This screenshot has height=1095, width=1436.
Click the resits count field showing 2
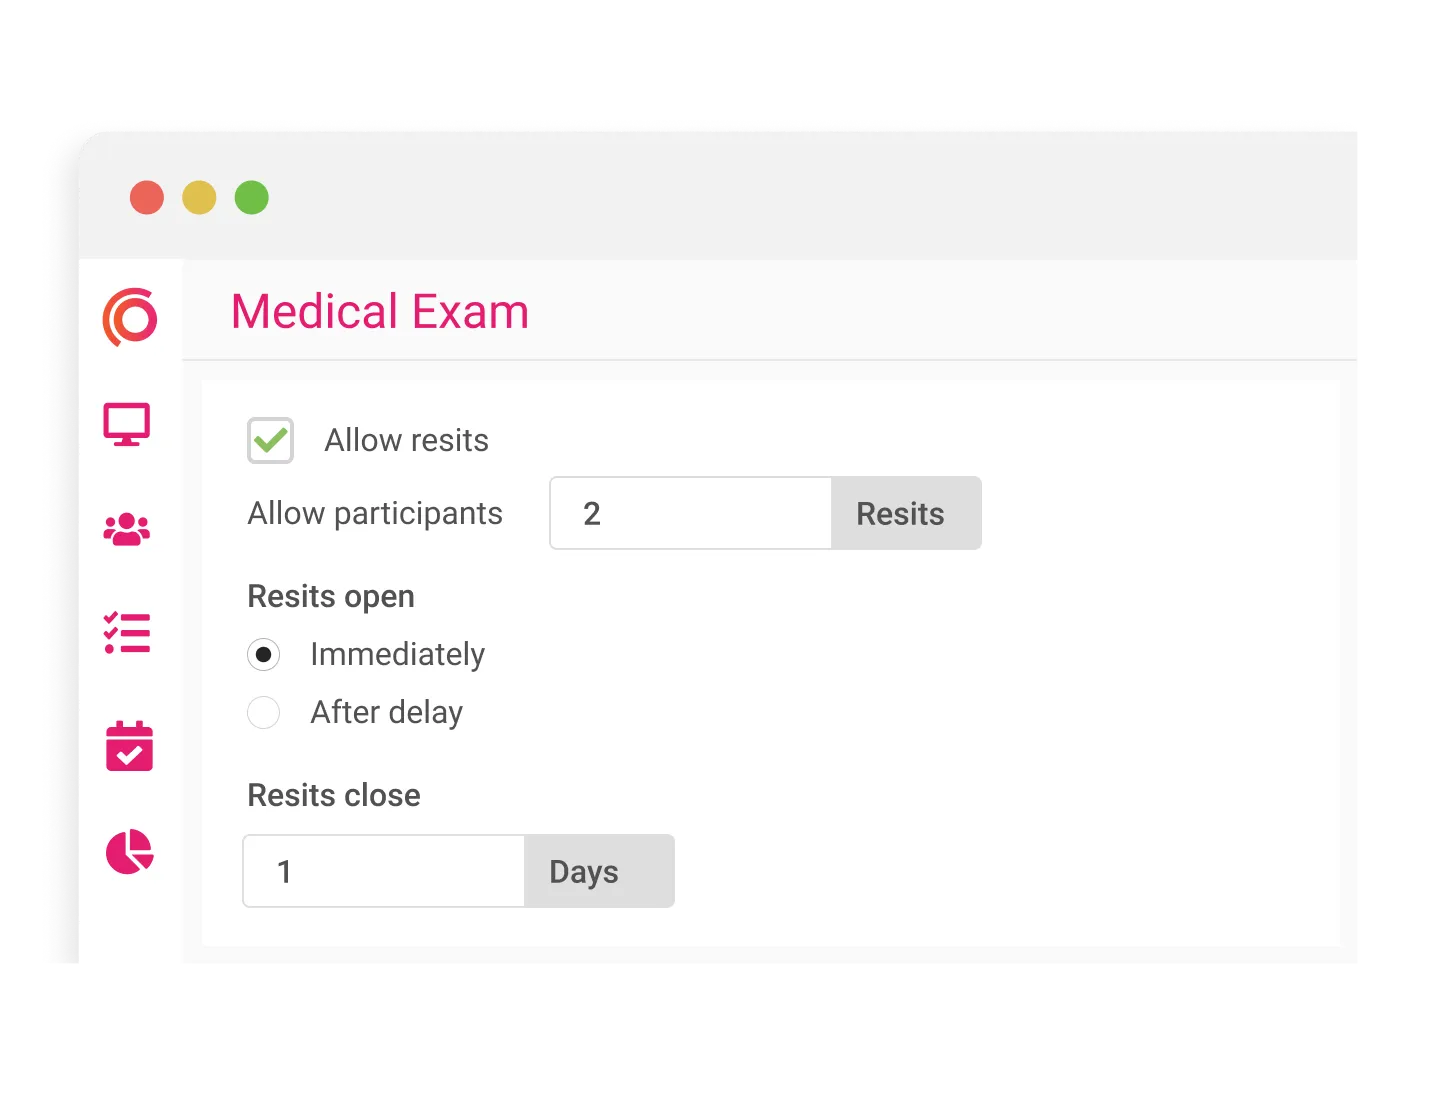(x=690, y=513)
